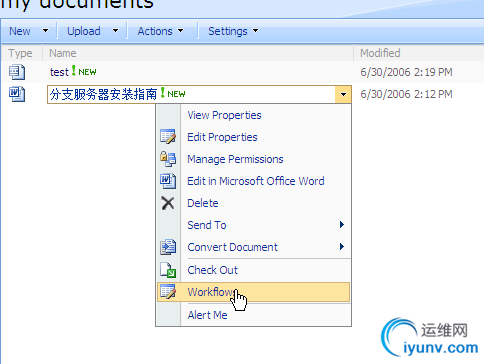Image resolution: width=484 pixels, height=364 pixels.
Task: Click the test document type icon
Action: point(17,72)
